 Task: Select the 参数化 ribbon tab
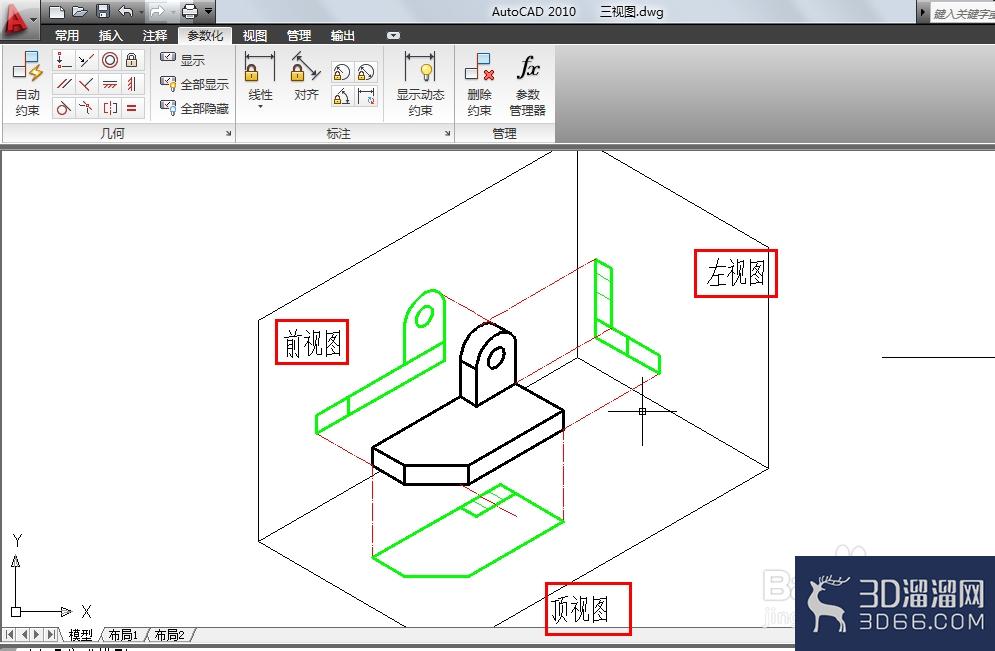coord(205,36)
